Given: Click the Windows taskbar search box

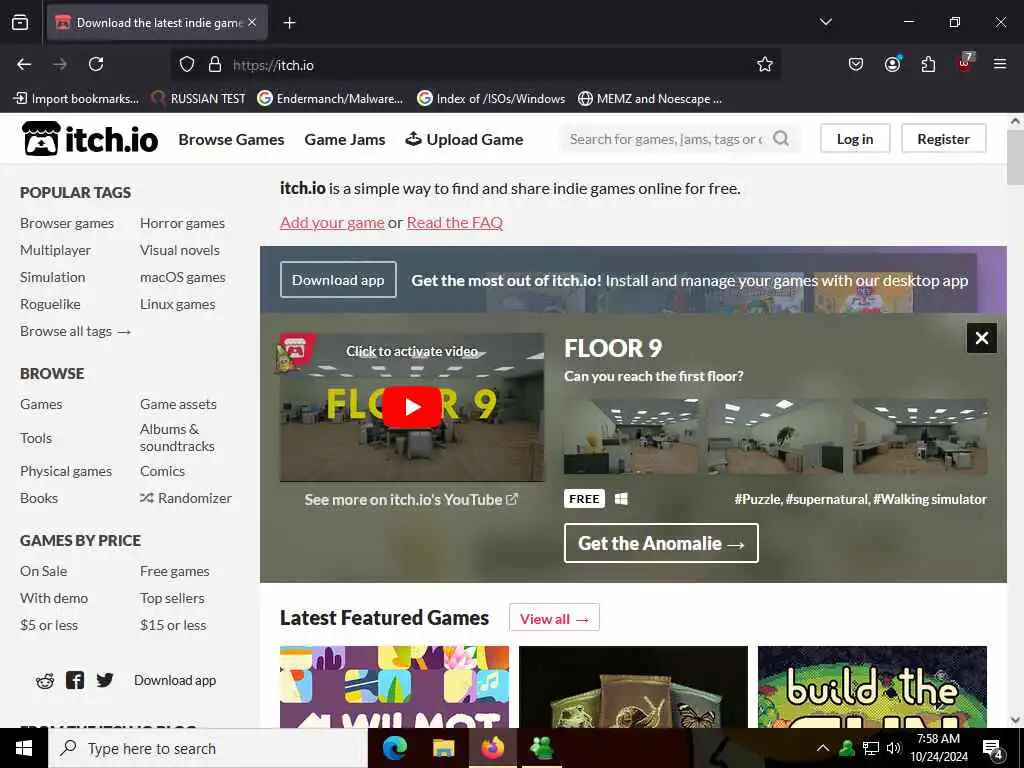Looking at the screenshot, I should coord(208,748).
